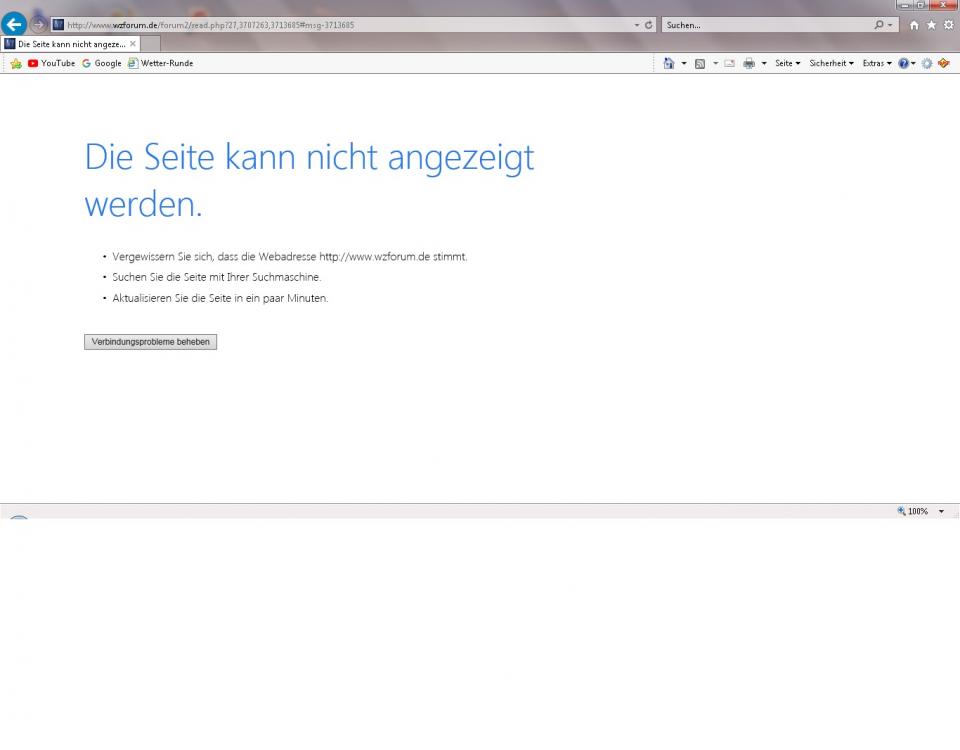Expand the Seite dropdown menu

click(x=787, y=63)
